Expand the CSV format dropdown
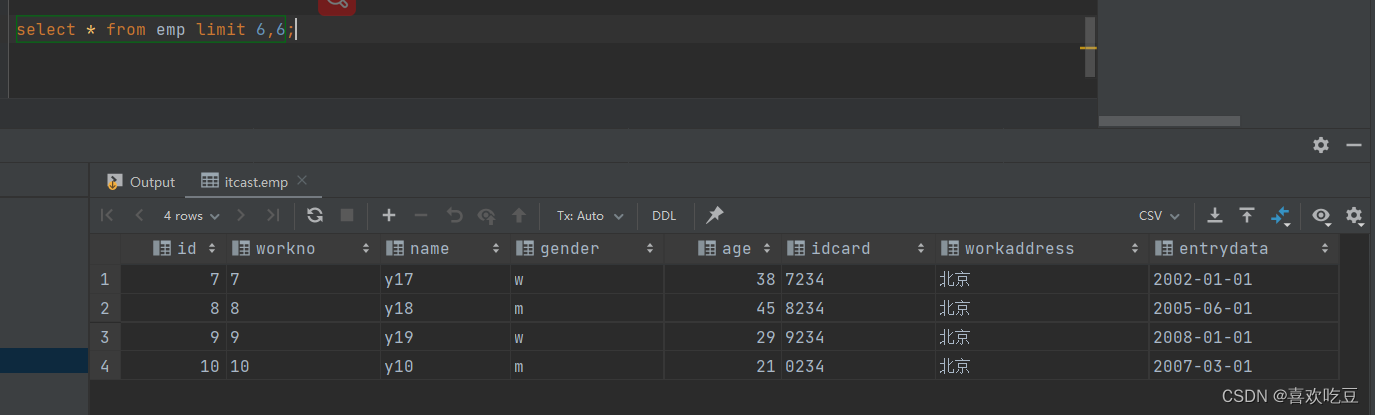 click(x=1159, y=215)
